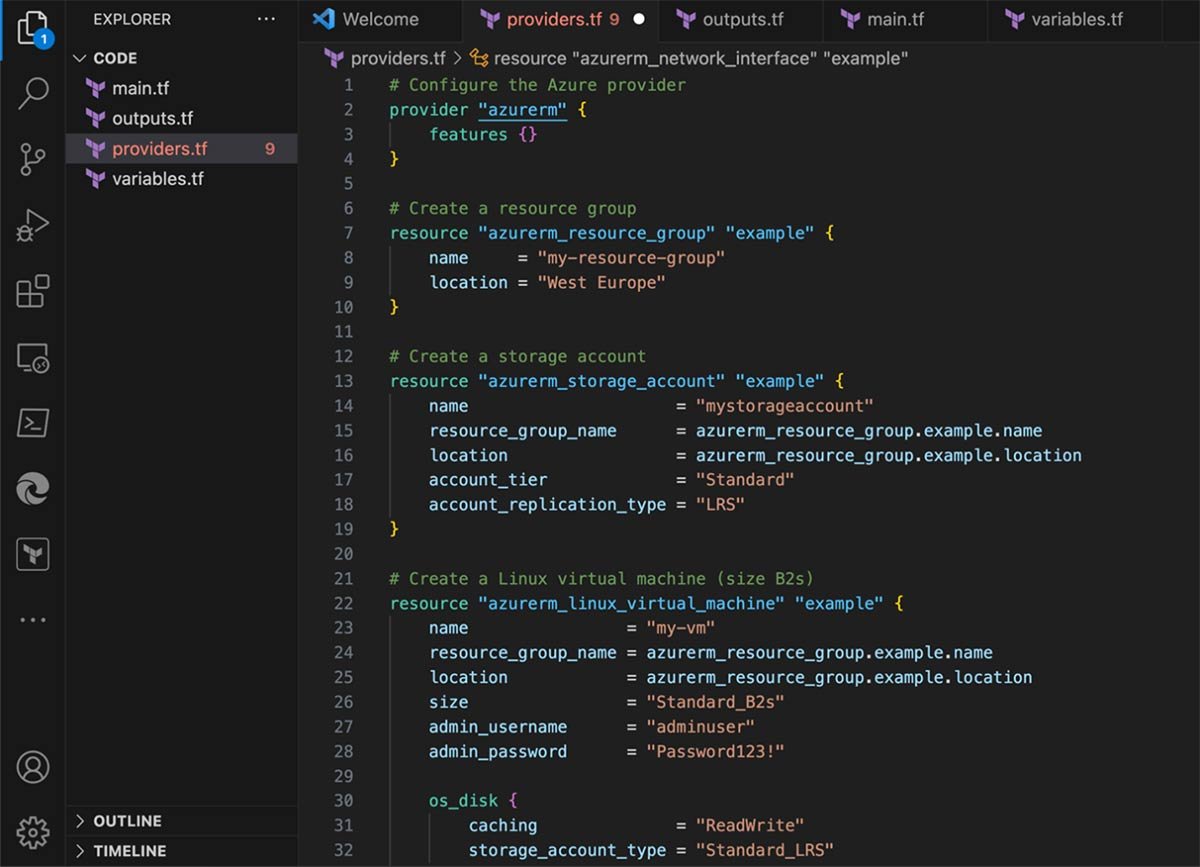1200x867 pixels.
Task: Switch to the outputs.tf tab
Action: pyautogui.click(x=742, y=19)
